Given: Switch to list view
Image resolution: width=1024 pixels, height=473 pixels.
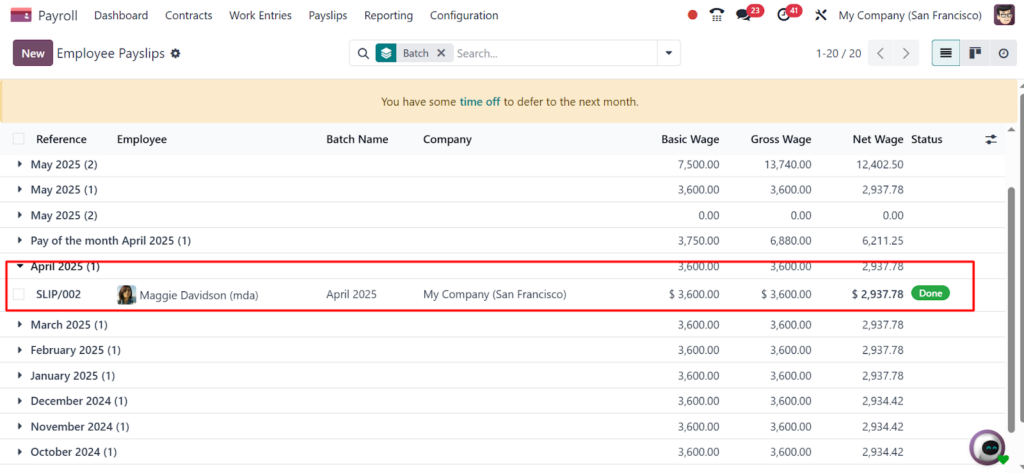Looking at the screenshot, I should 946,53.
